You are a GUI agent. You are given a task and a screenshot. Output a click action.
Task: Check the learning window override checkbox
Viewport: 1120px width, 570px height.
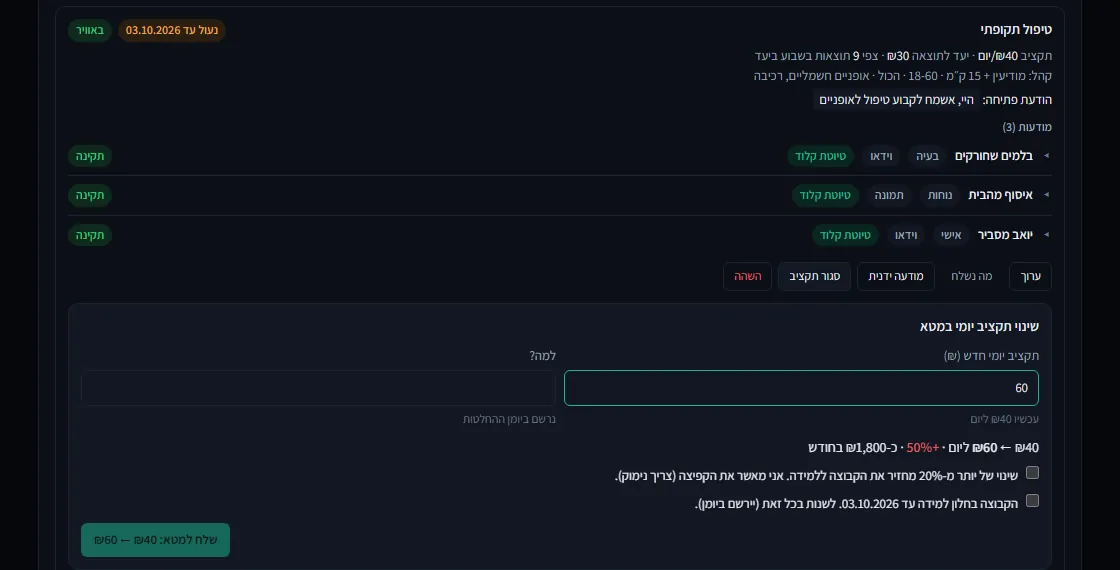(x=1032, y=501)
